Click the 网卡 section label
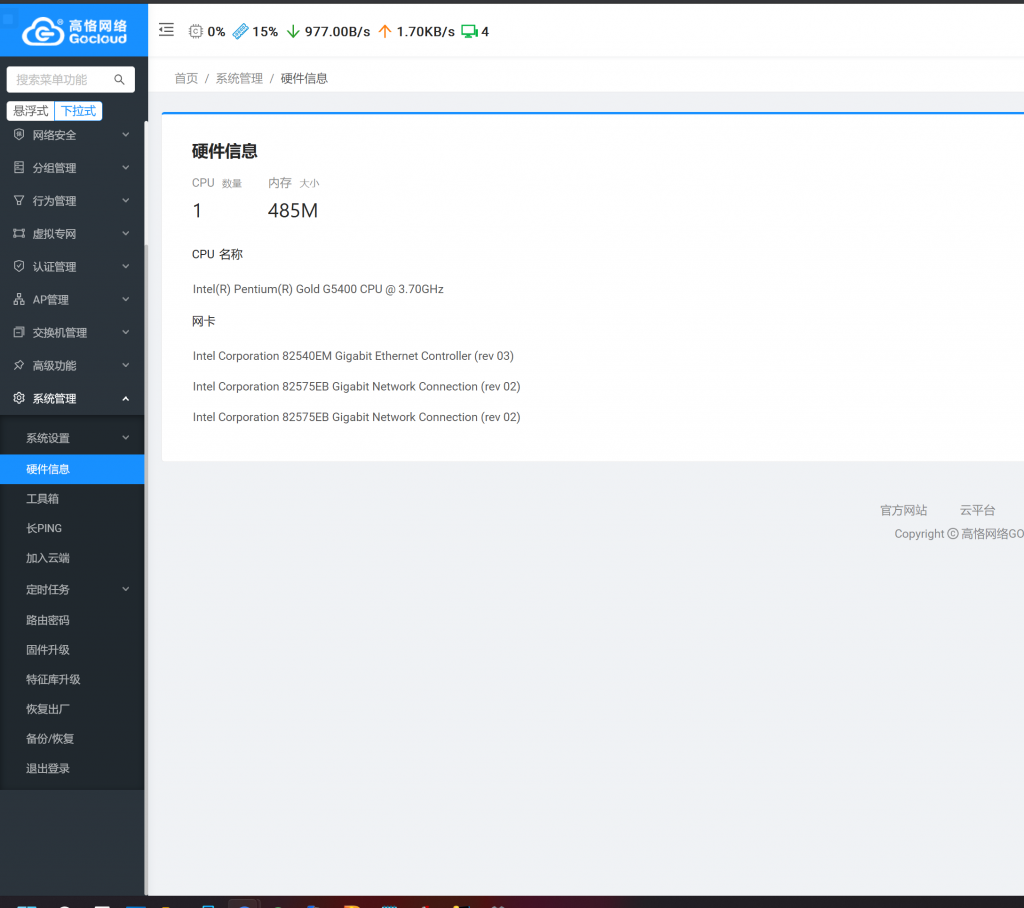This screenshot has height=908, width=1024. tap(204, 321)
